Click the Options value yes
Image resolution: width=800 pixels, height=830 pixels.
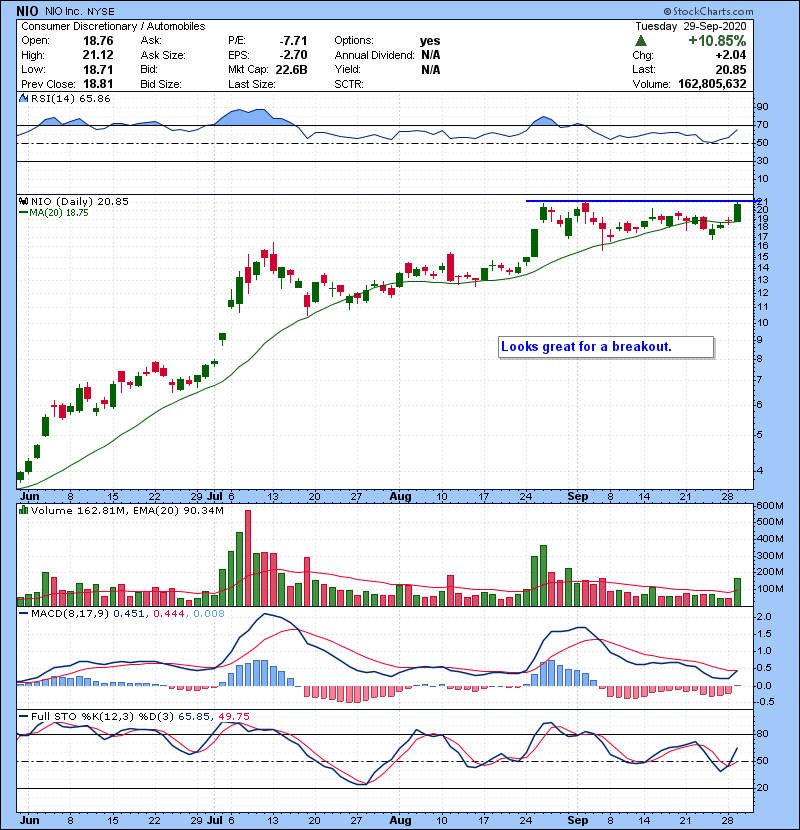430,41
